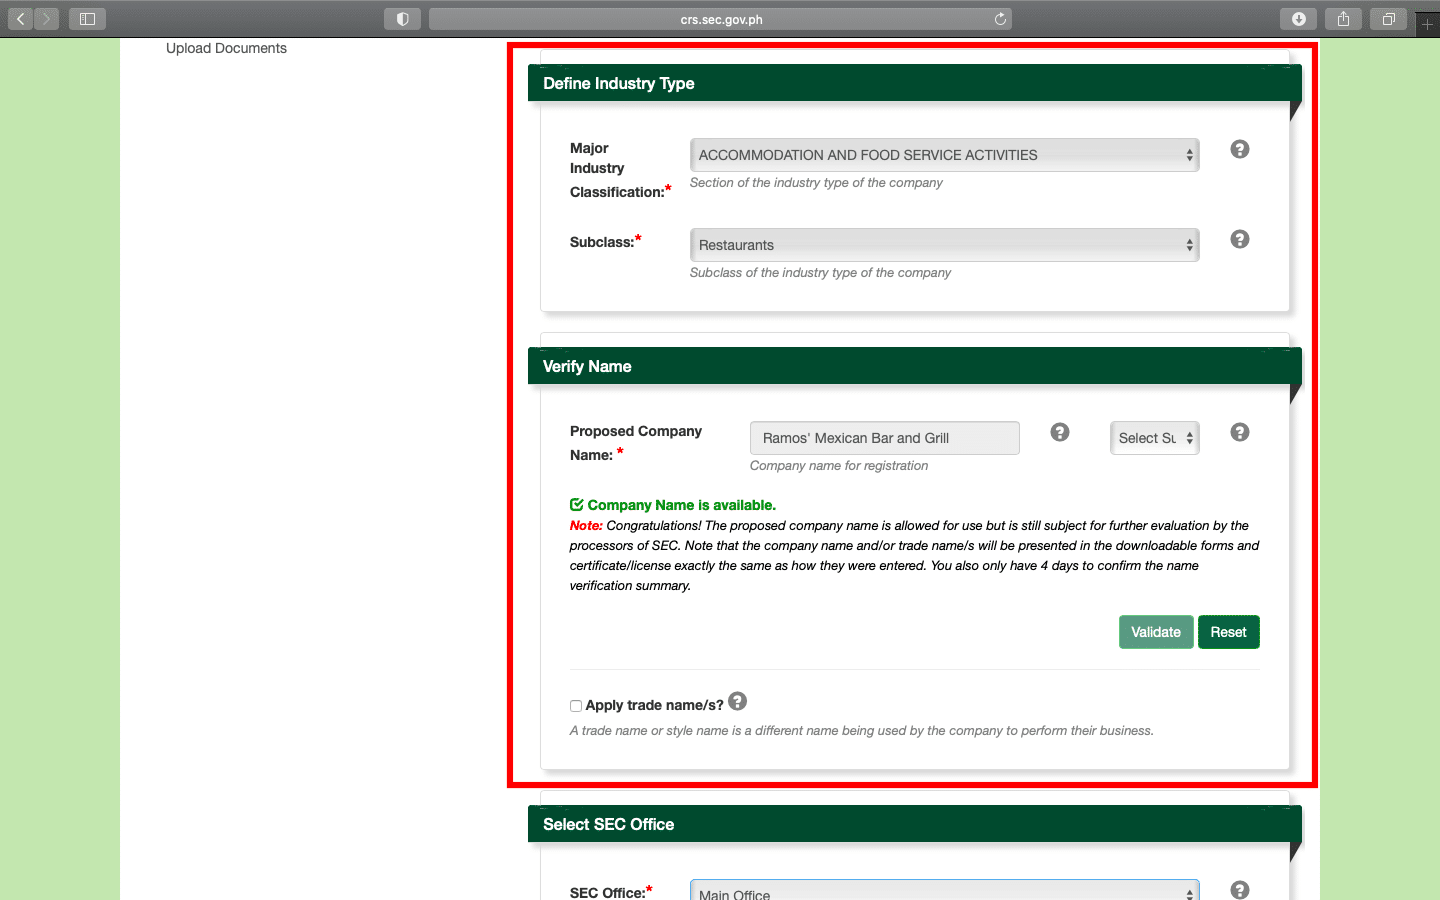Open the Select Suffix dropdown
Image resolution: width=1440 pixels, height=900 pixels.
tap(1154, 438)
